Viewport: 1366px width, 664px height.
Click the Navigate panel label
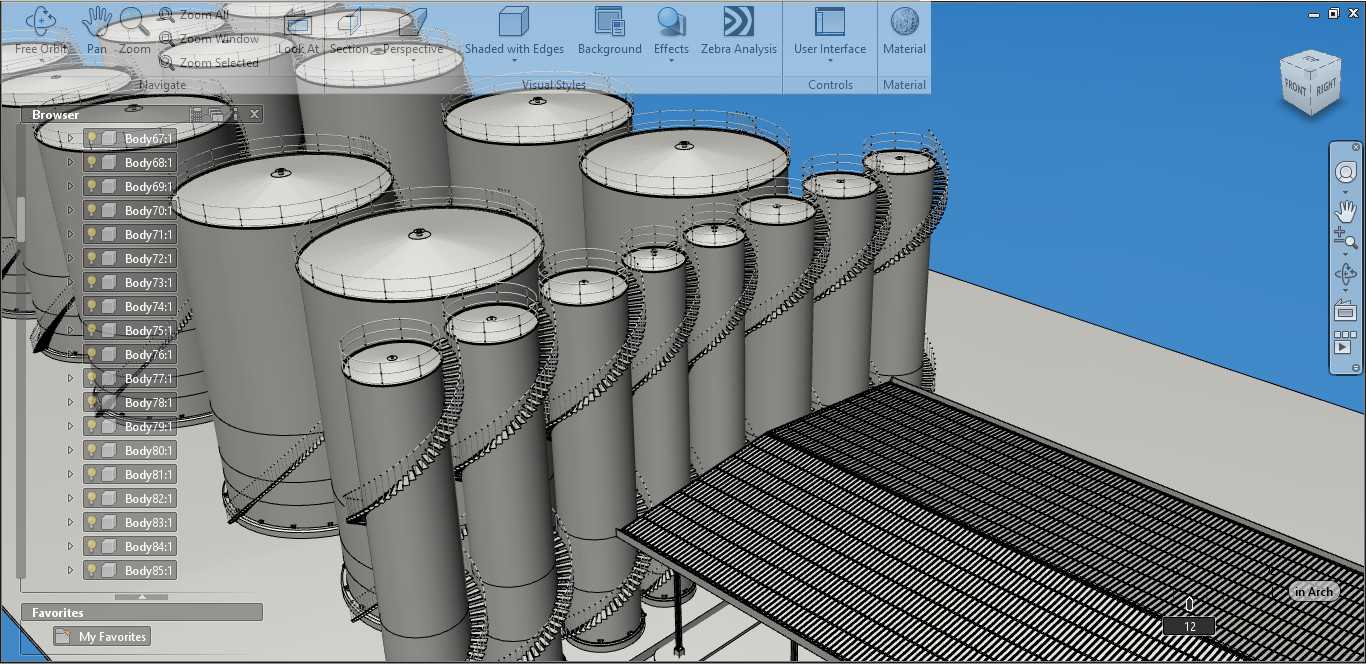coord(162,85)
